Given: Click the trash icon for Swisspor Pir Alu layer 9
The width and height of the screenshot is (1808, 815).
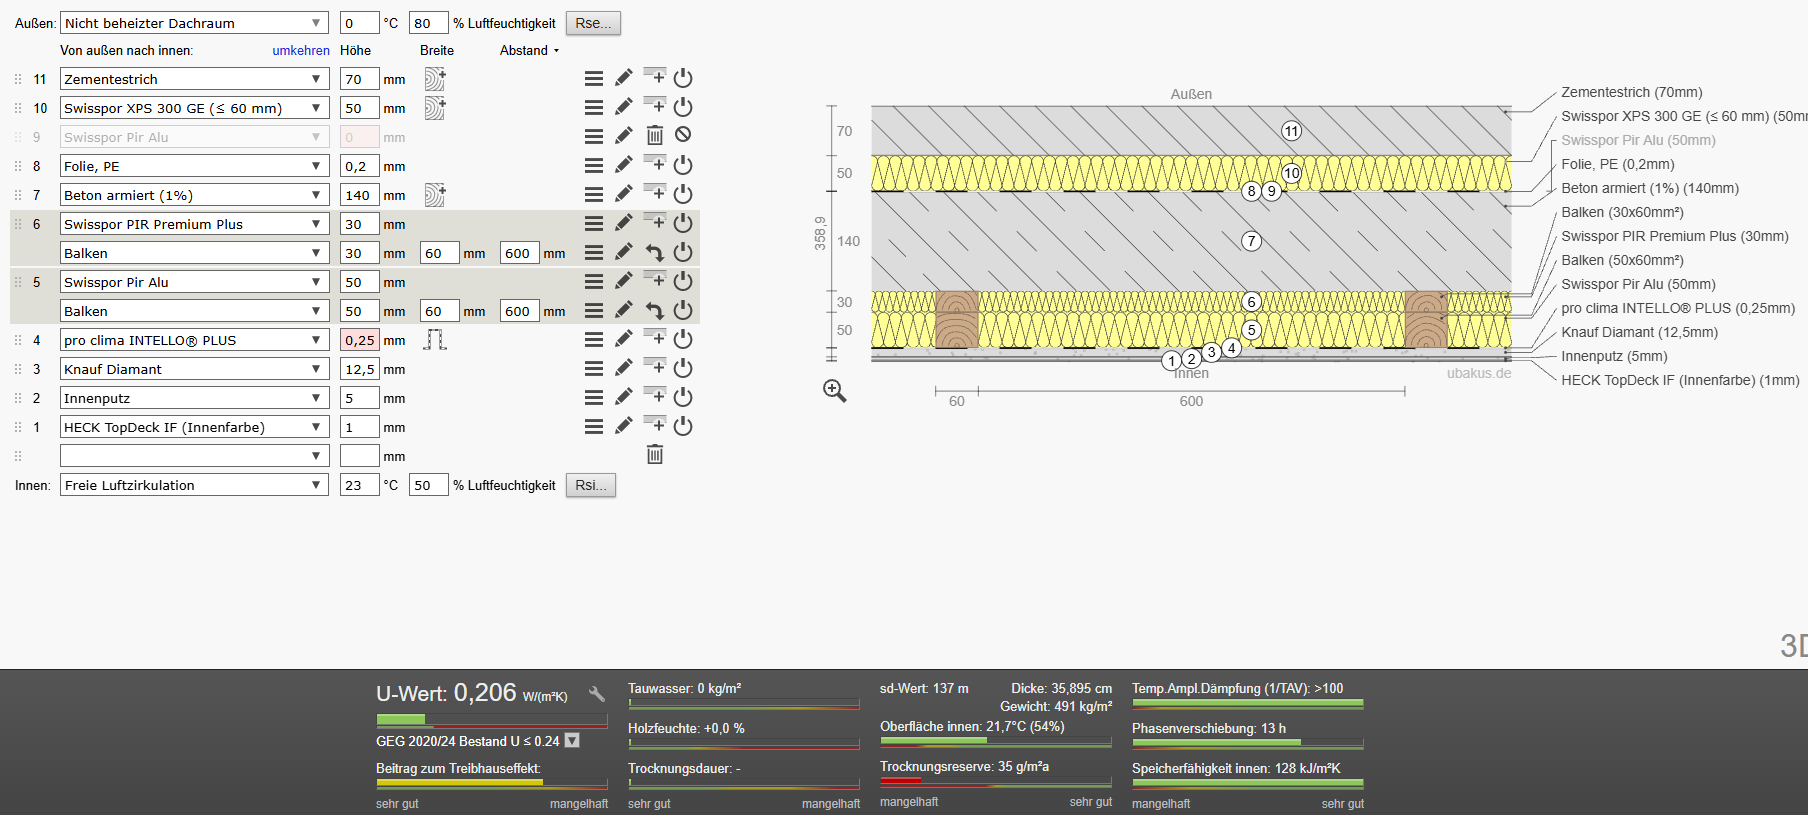Looking at the screenshot, I should [655, 136].
